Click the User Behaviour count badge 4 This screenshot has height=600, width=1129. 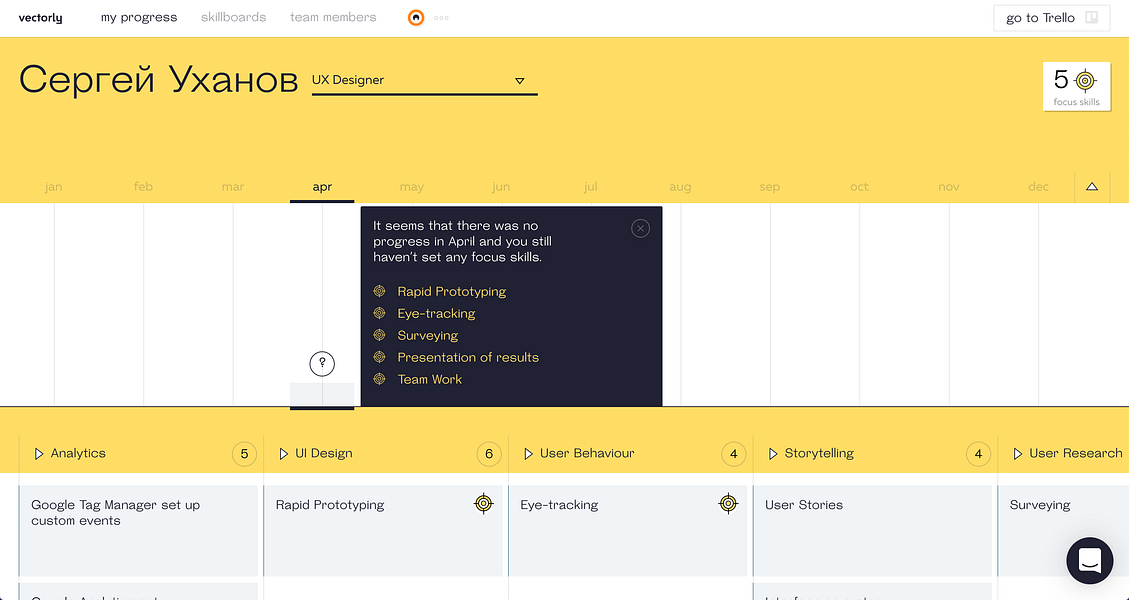(734, 454)
